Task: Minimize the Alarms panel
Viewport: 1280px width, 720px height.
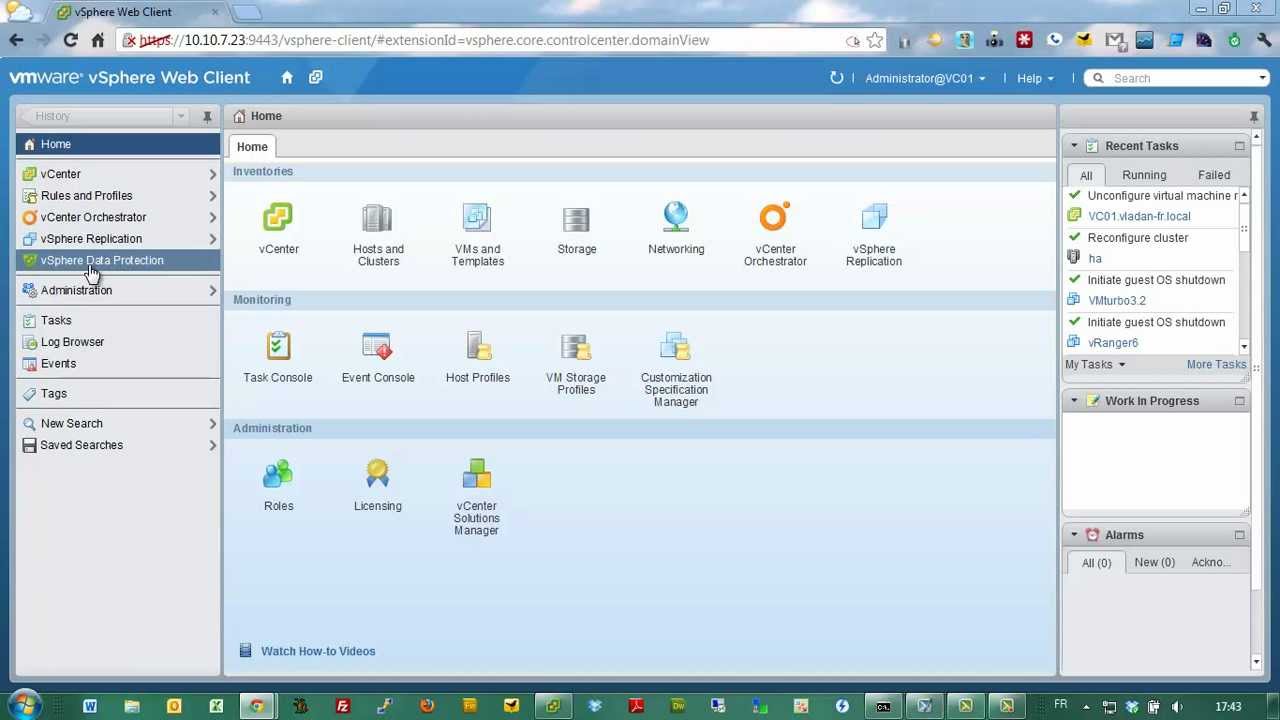Action: [1239, 535]
